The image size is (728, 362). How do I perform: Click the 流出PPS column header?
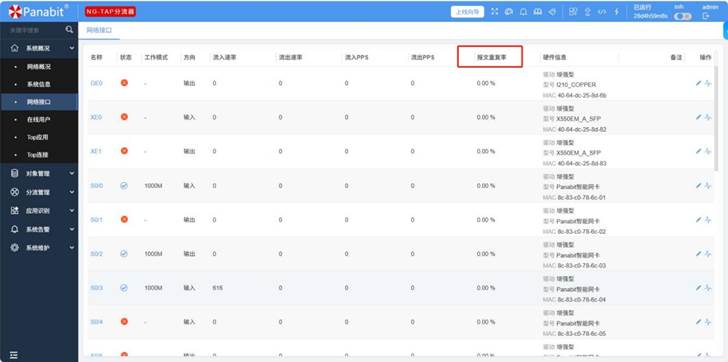tap(422, 58)
